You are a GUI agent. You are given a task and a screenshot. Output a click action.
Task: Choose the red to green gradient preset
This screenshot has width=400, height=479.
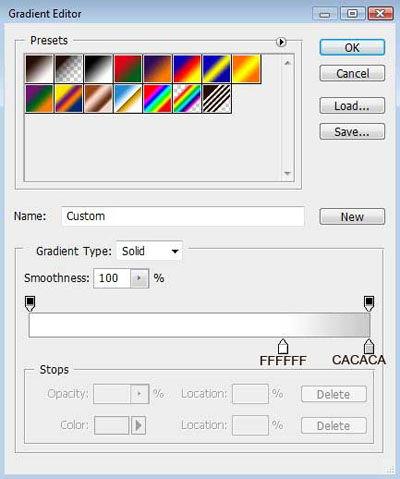tap(128, 69)
